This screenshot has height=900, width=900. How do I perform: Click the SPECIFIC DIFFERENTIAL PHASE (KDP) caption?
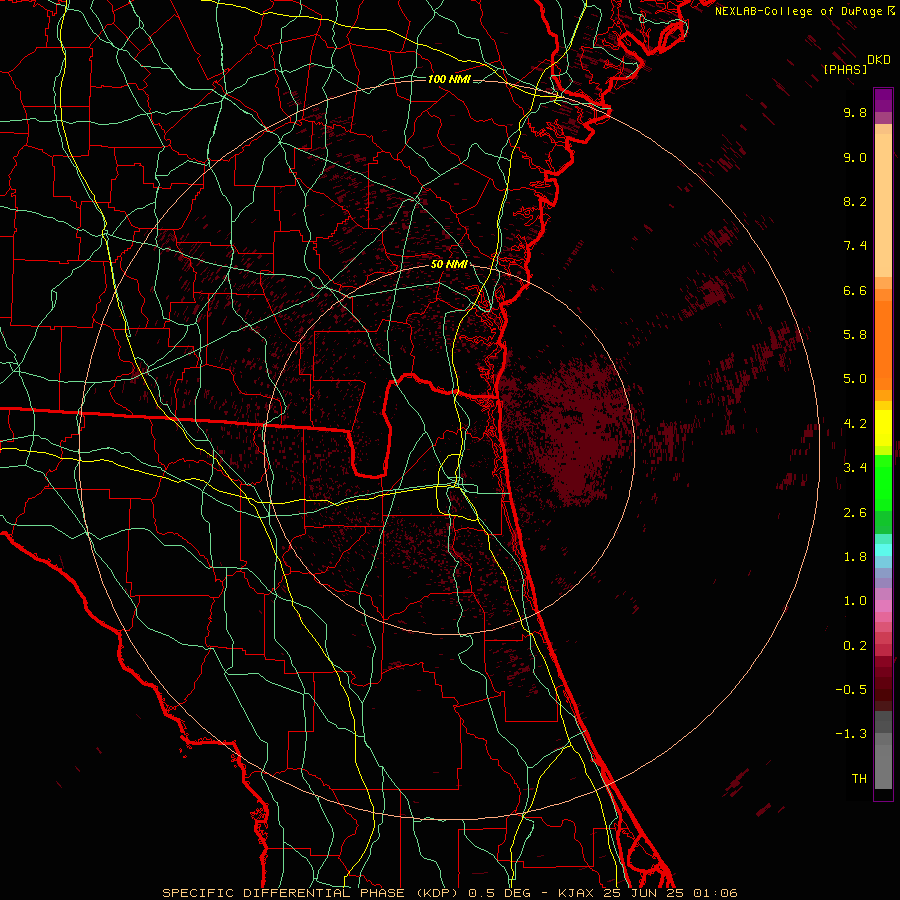tap(311, 893)
